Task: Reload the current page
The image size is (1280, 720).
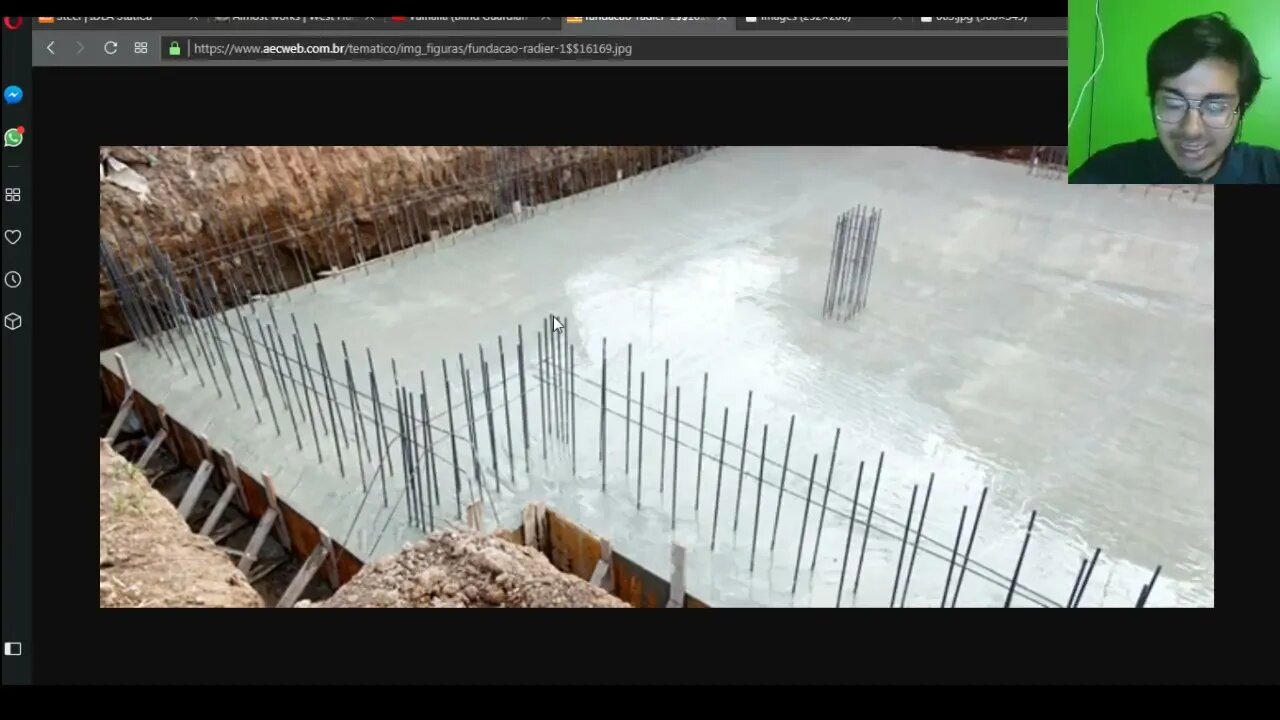Action: 111,48
